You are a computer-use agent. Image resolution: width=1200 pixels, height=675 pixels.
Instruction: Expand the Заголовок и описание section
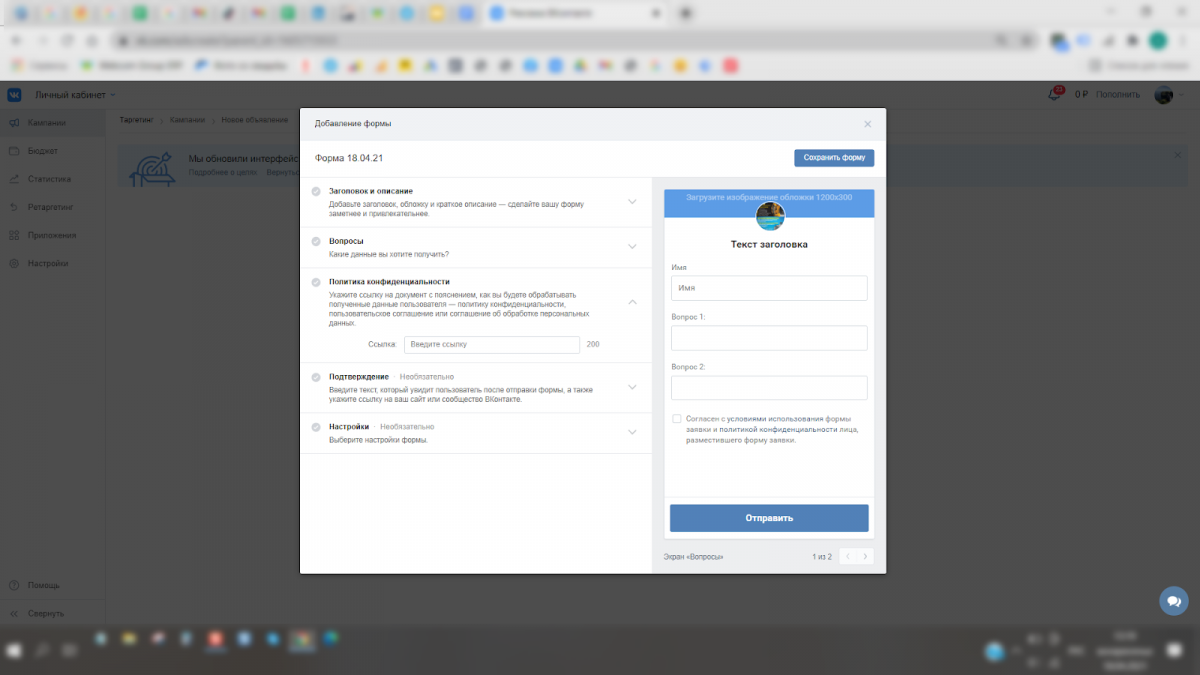pyautogui.click(x=632, y=201)
